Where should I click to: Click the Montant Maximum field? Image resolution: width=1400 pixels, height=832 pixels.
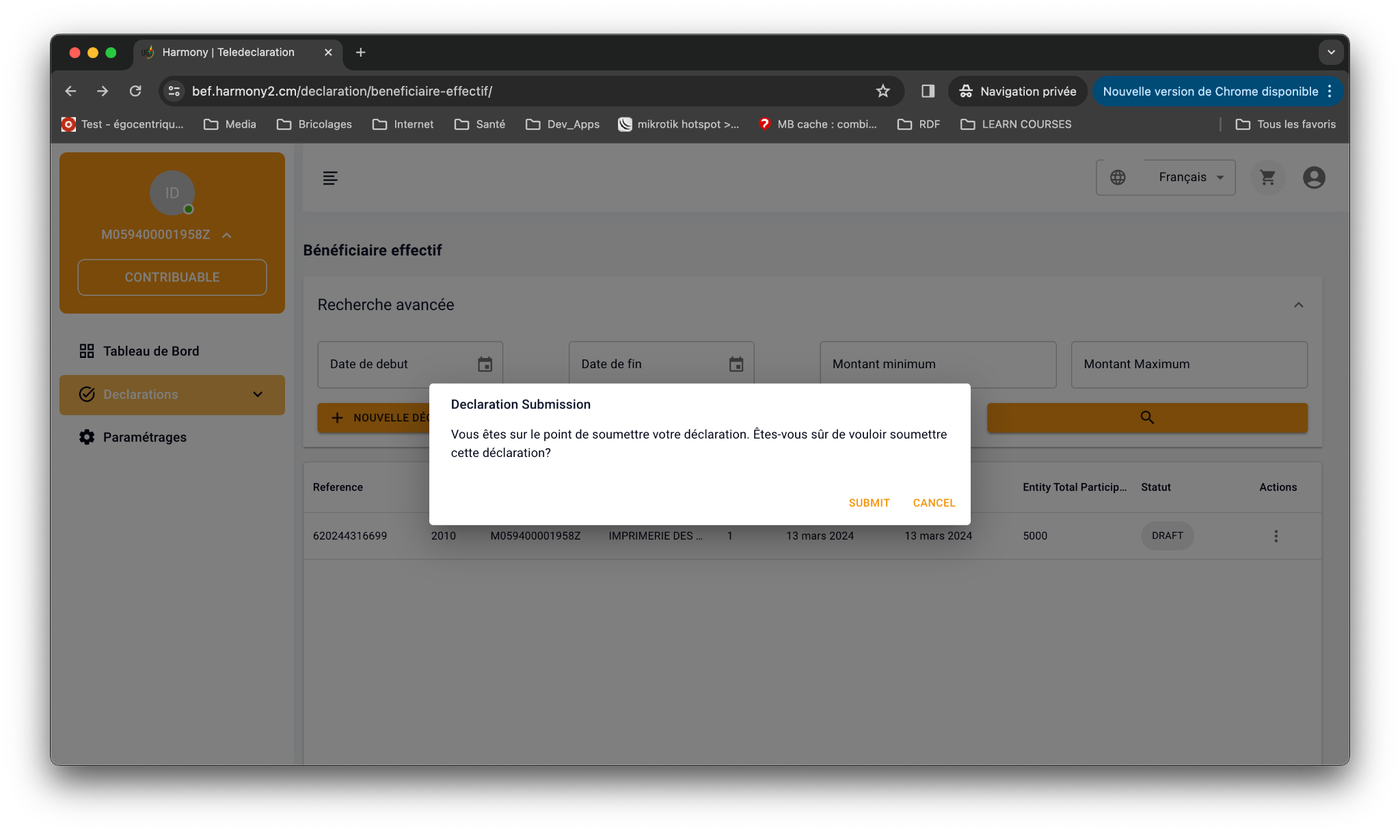[1189, 364]
